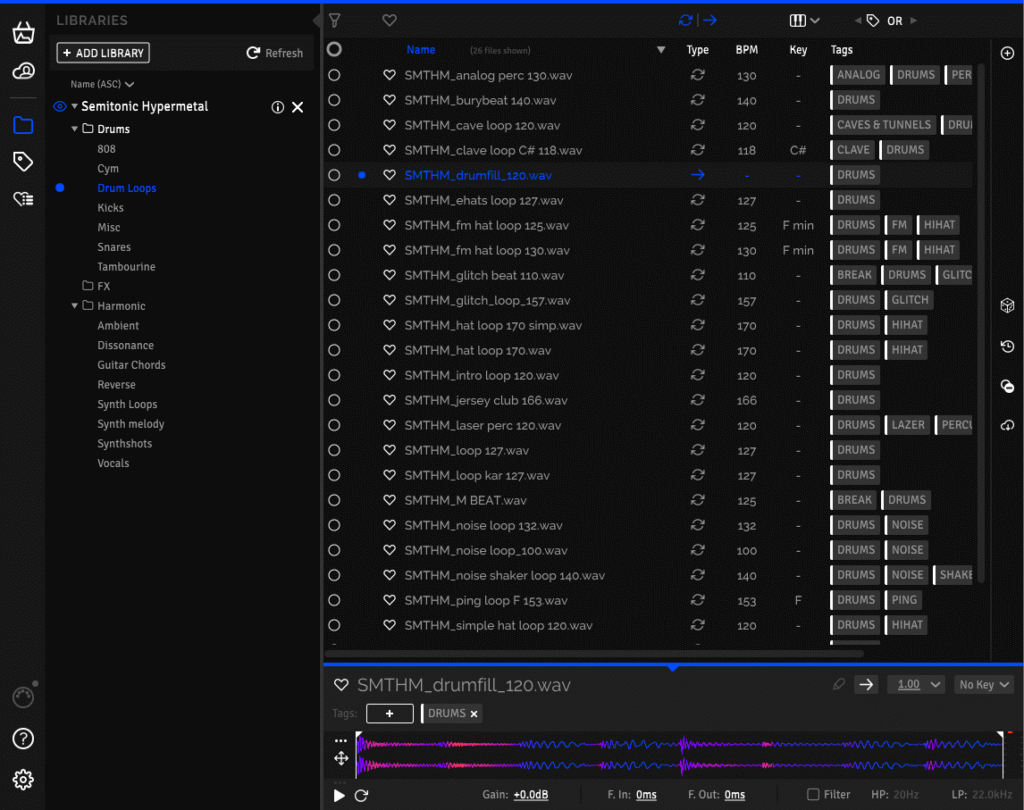1024x810 pixels.
Task: Select the Kicks folder
Action: point(110,208)
